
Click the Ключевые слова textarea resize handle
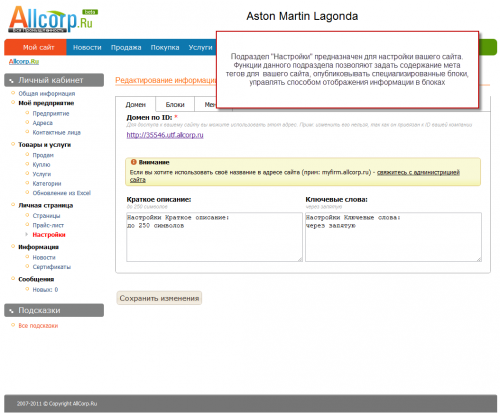[x=479, y=259]
